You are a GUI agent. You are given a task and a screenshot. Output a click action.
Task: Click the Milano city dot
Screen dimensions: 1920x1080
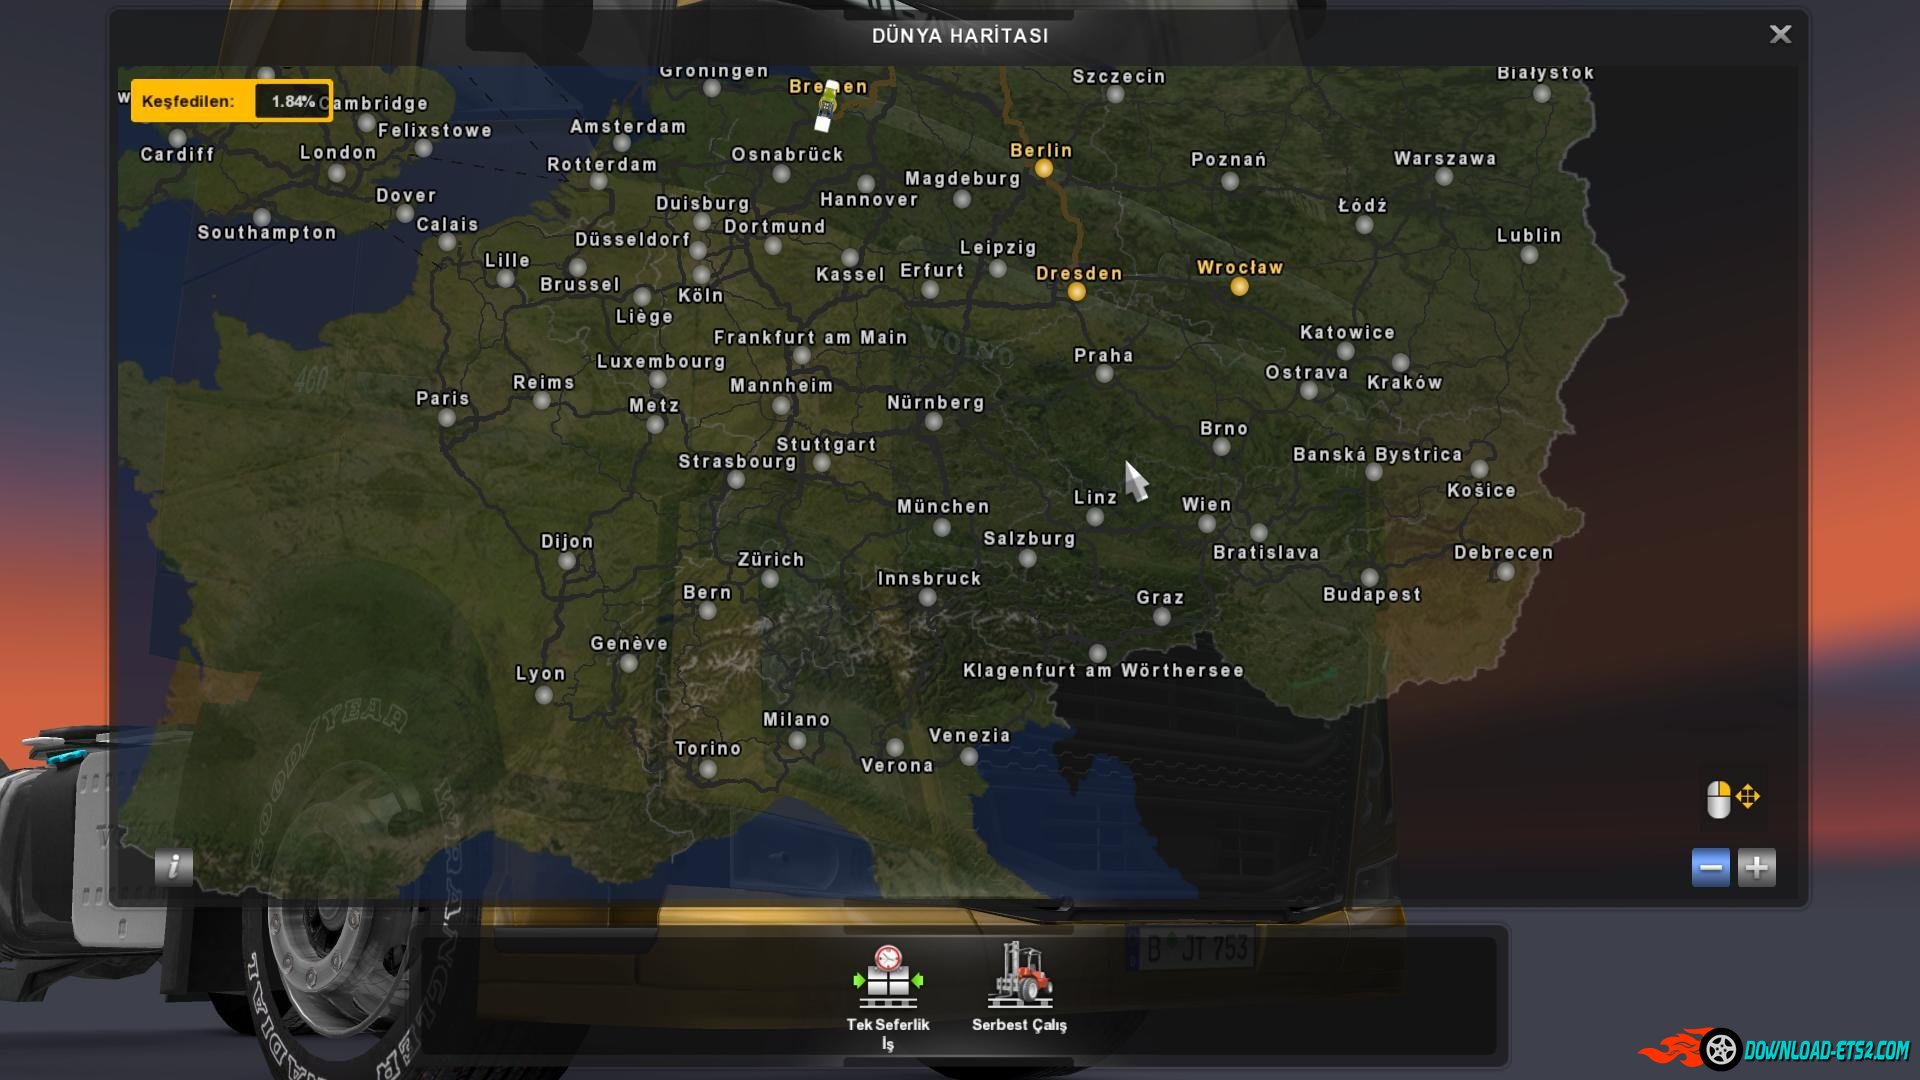pyautogui.click(x=797, y=741)
